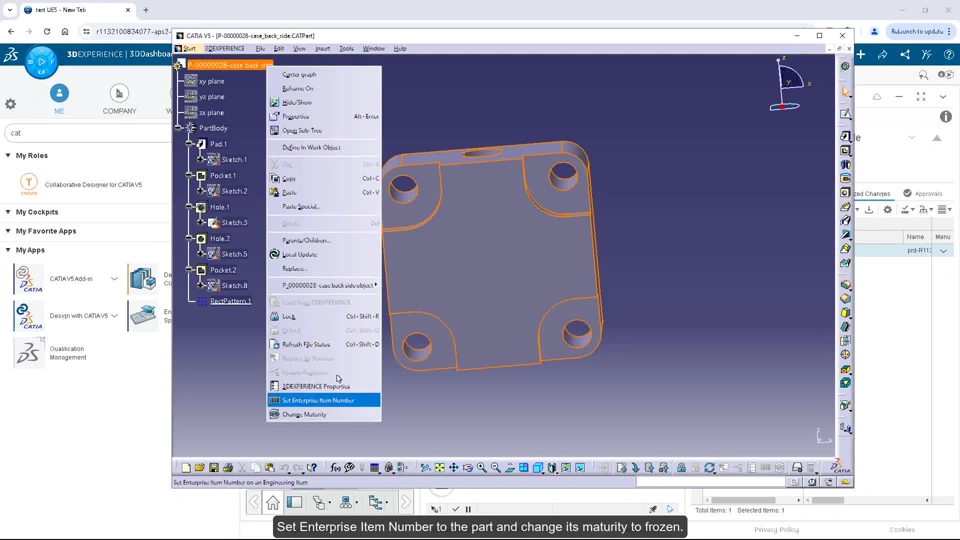
Task: Choose 3DEXPERIENCE Properties in context menu
Action: (324, 386)
